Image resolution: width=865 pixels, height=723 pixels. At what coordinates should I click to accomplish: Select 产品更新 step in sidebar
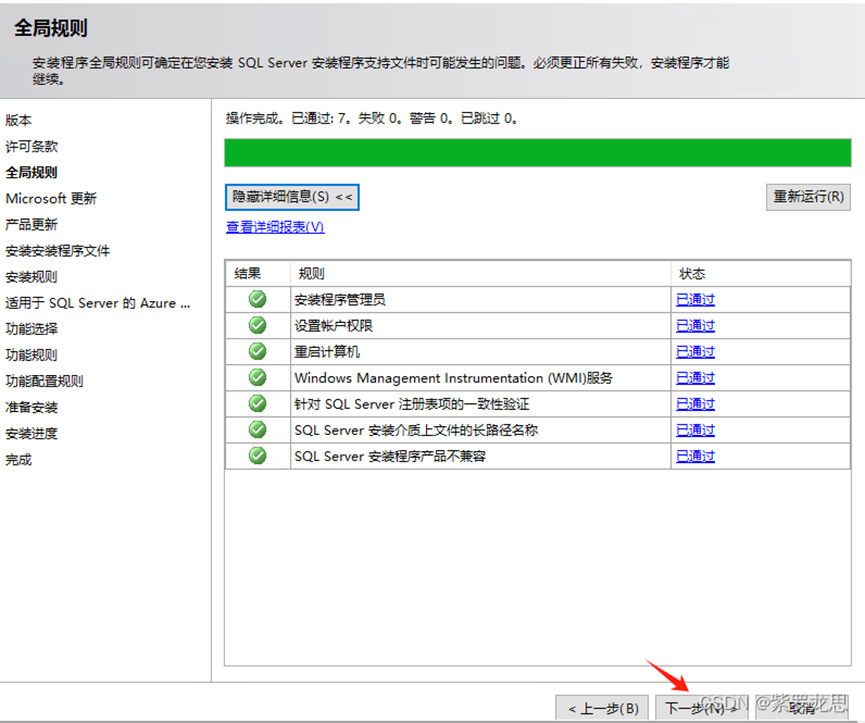click(31, 224)
